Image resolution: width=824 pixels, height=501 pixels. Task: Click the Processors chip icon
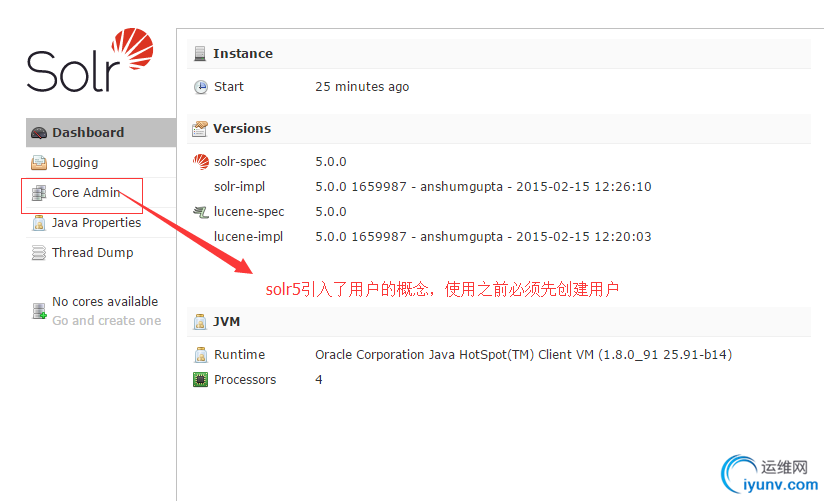(x=200, y=380)
